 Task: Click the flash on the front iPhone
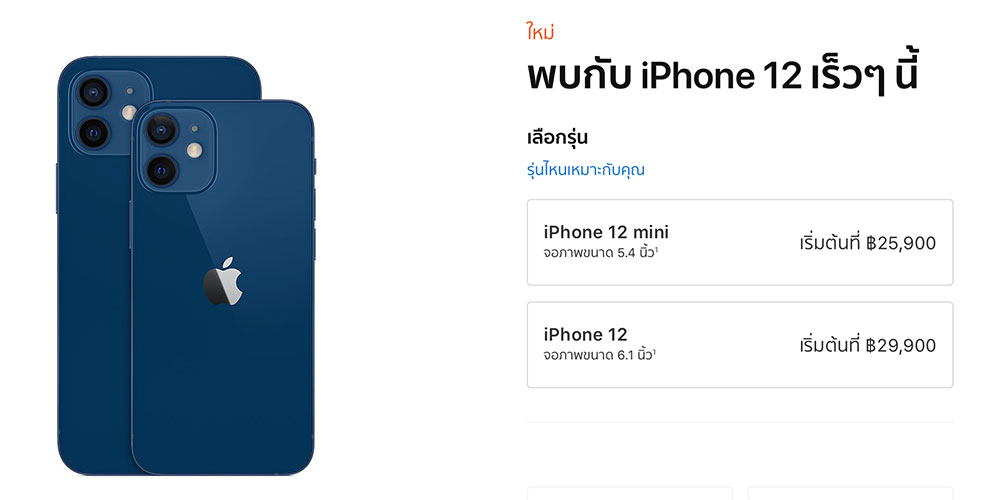click(x=195, y=151)
